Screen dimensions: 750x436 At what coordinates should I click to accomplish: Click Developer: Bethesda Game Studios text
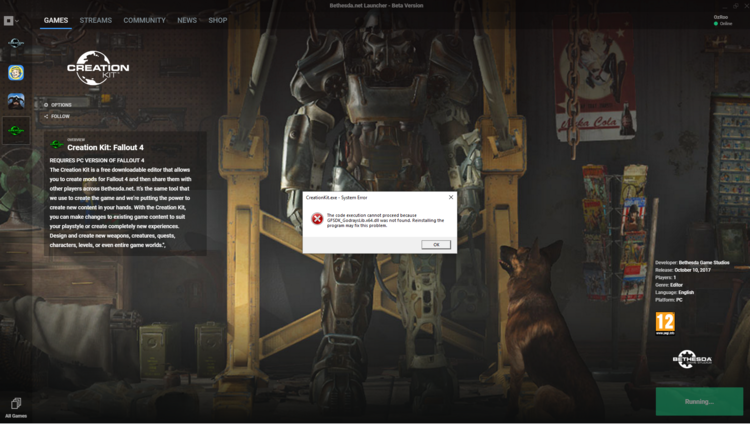692,262
